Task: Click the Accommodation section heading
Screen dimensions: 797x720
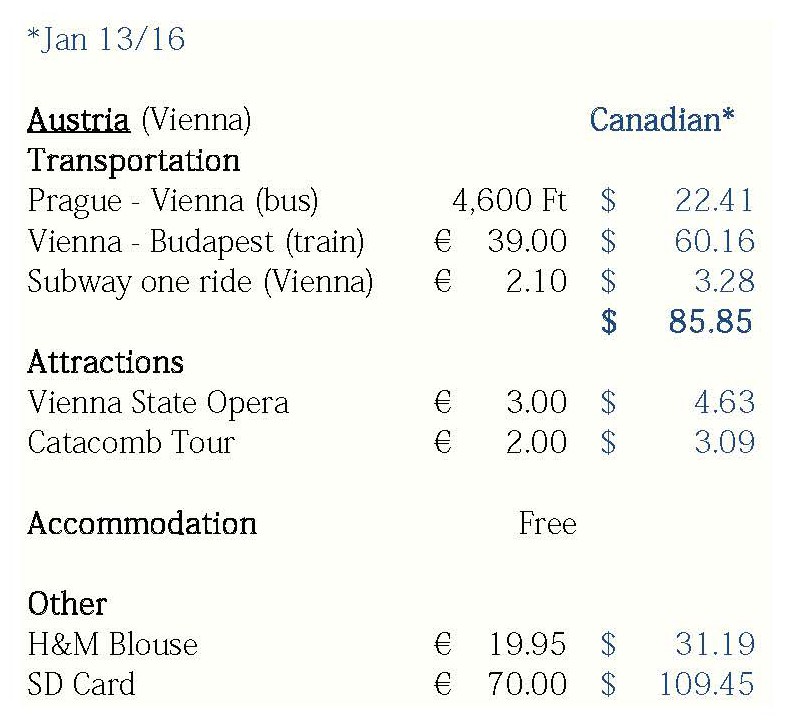Action: click(x=142, y=523)
